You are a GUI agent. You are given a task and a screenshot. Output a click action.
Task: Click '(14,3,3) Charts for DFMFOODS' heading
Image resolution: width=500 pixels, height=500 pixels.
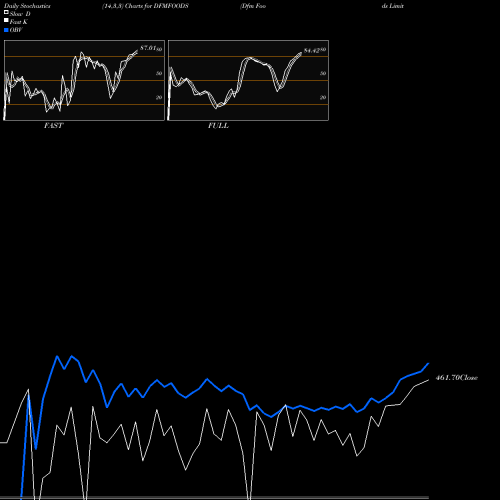[x=145, y=6]
